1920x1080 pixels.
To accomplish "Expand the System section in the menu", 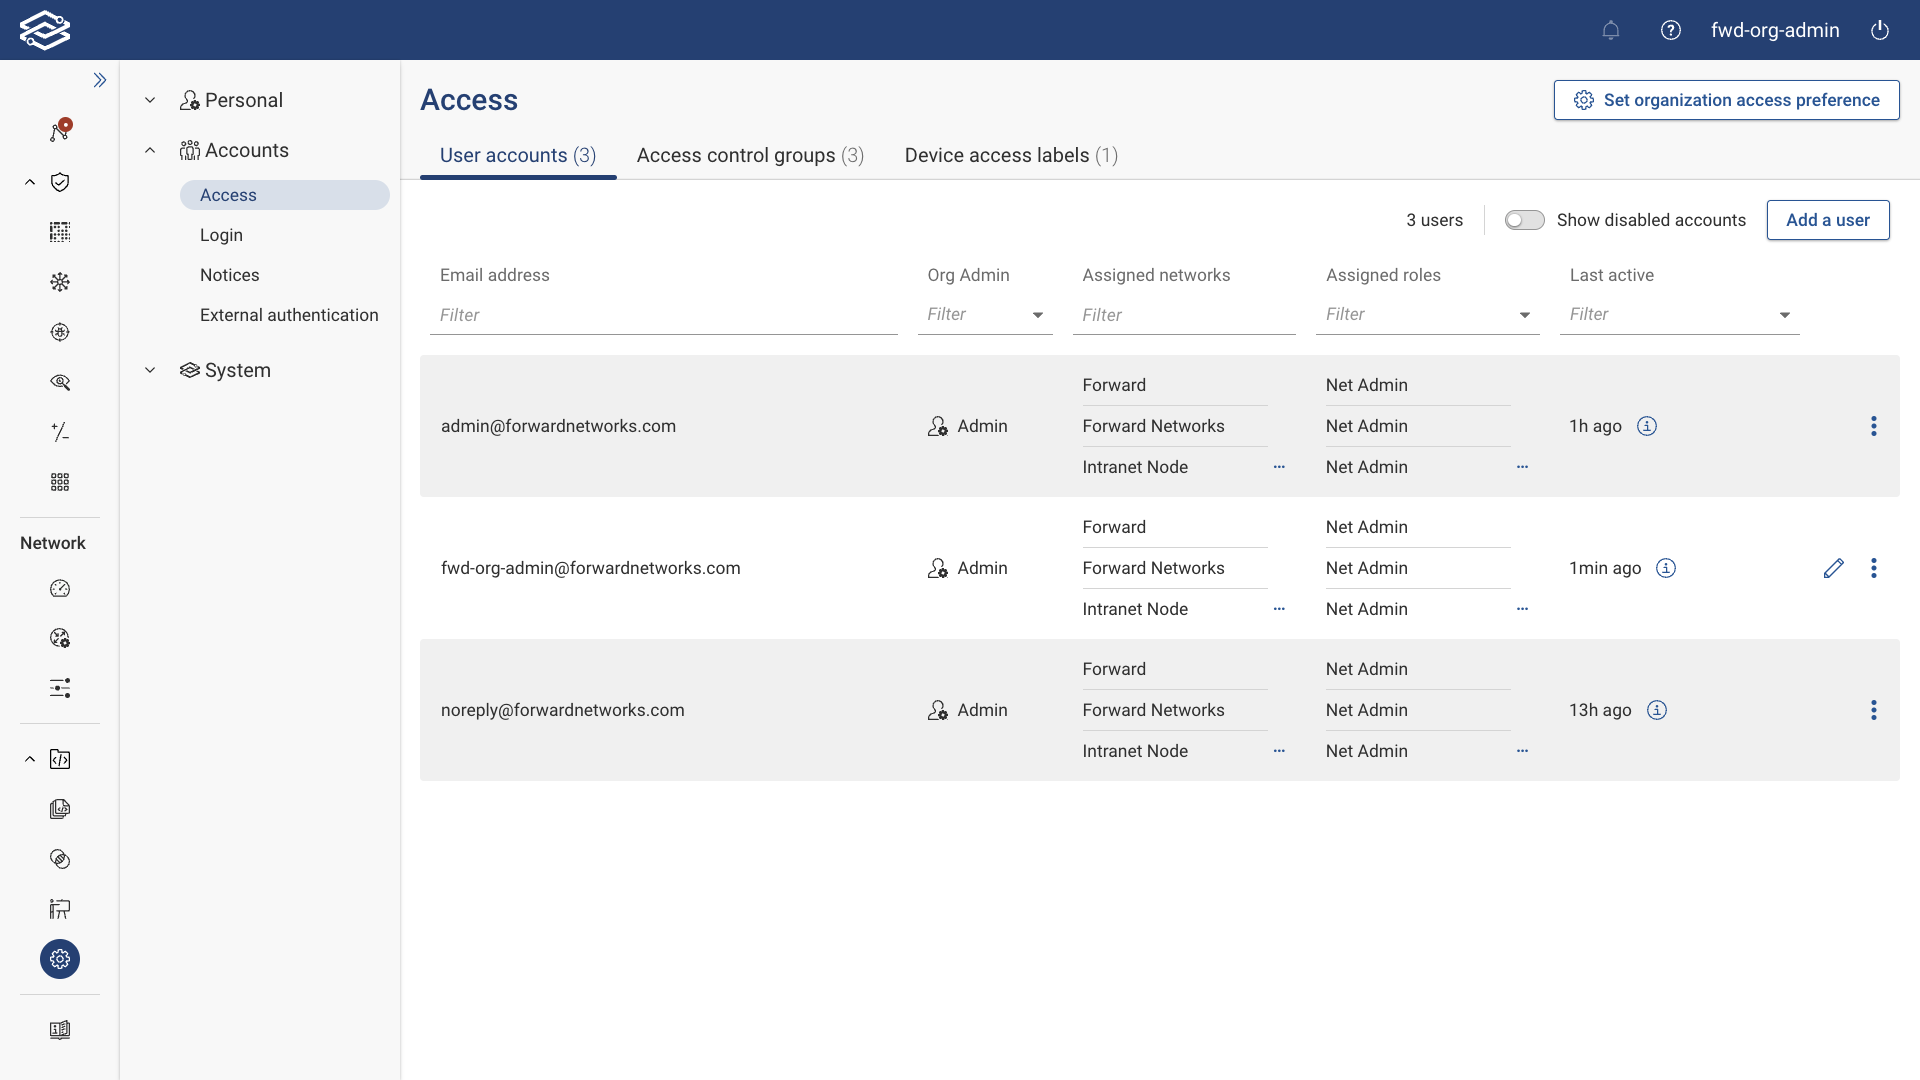I will pos(150,370).
